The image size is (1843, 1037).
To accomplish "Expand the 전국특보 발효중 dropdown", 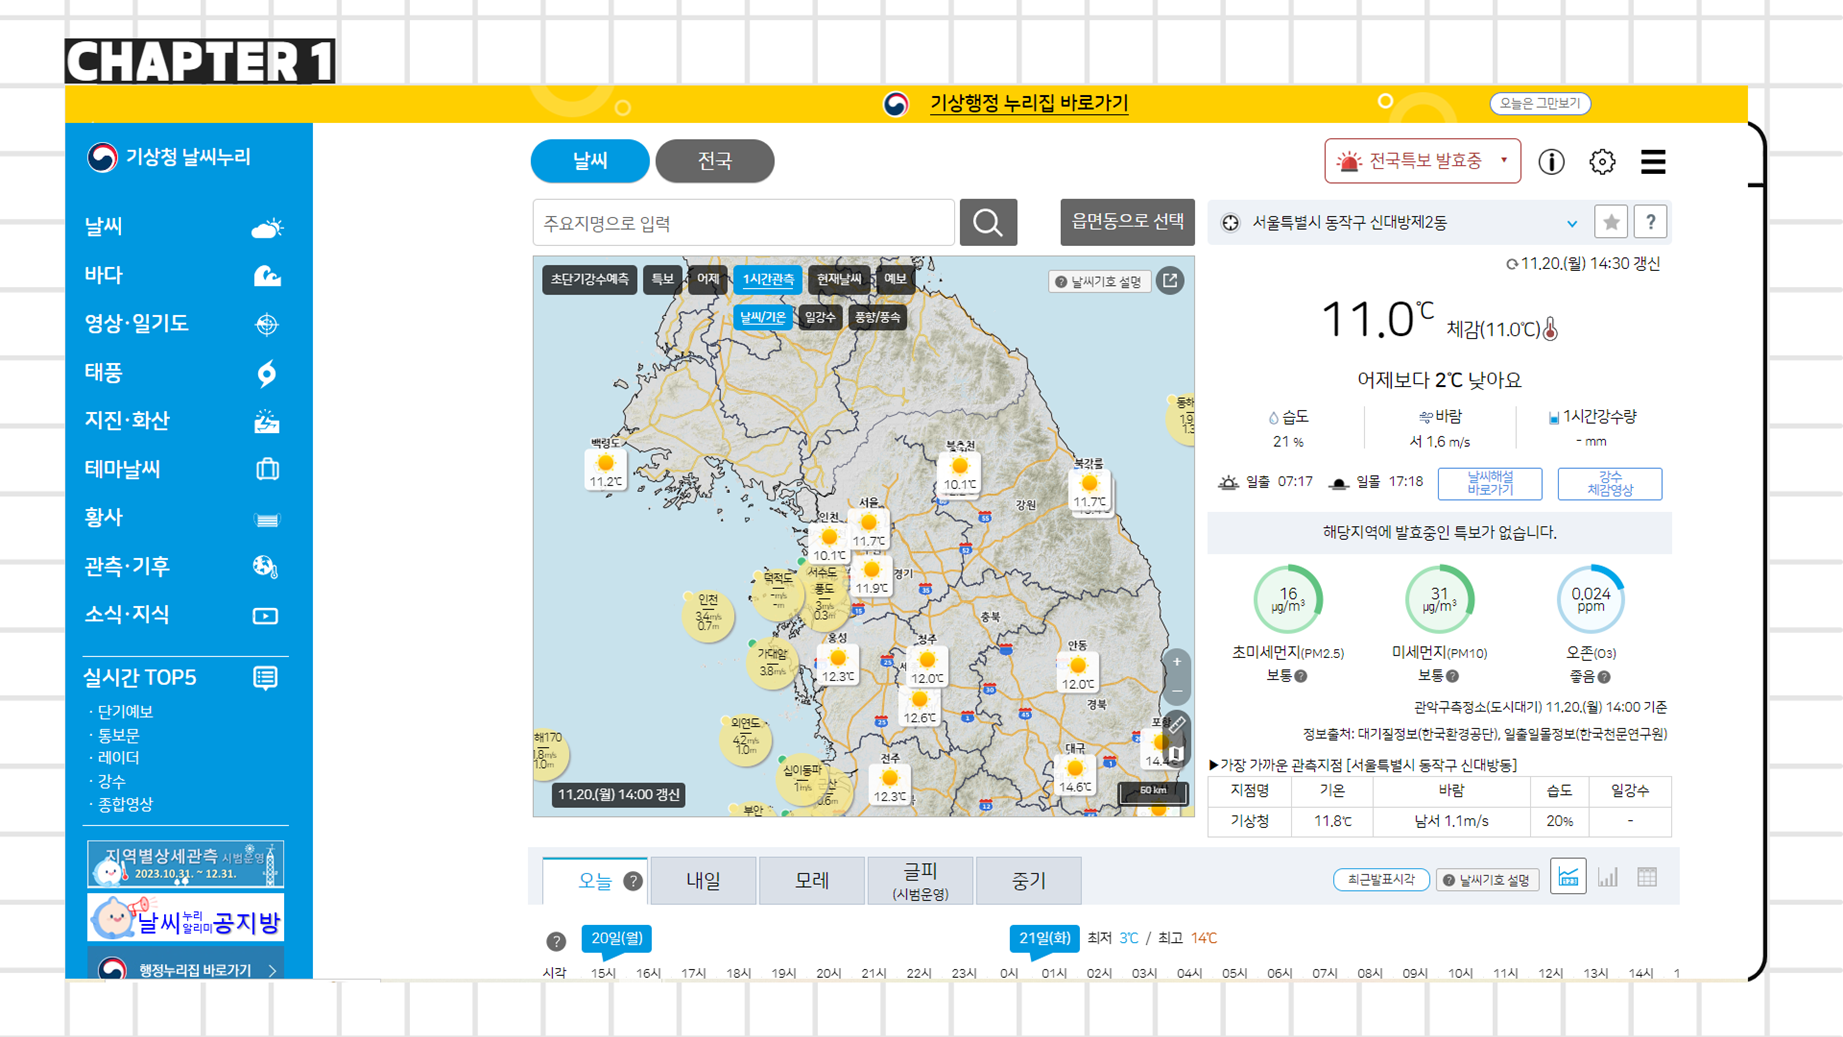I will [1422, 161].
